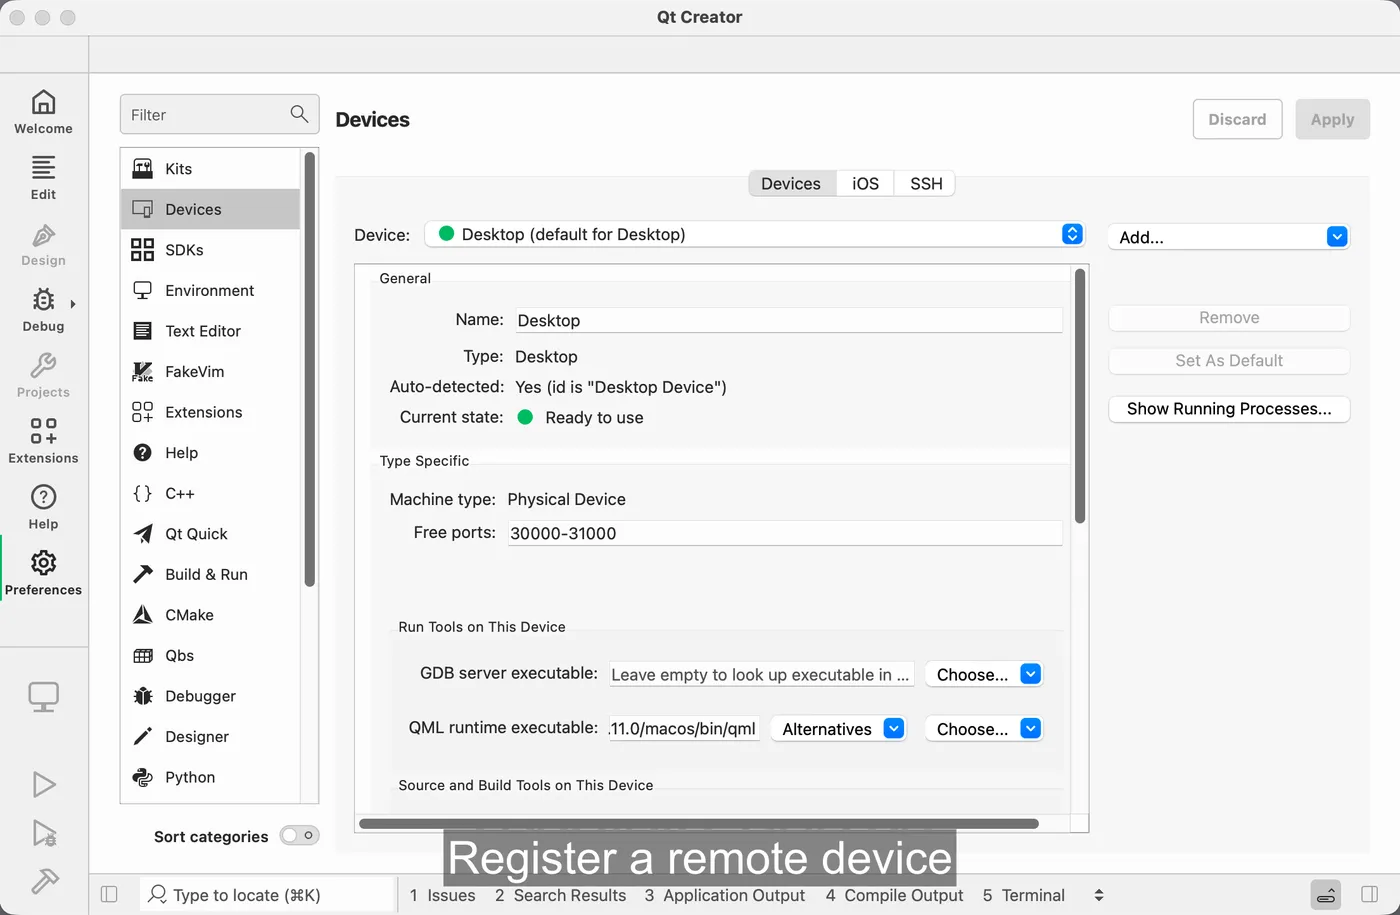Open the Help preferences category

210,452
